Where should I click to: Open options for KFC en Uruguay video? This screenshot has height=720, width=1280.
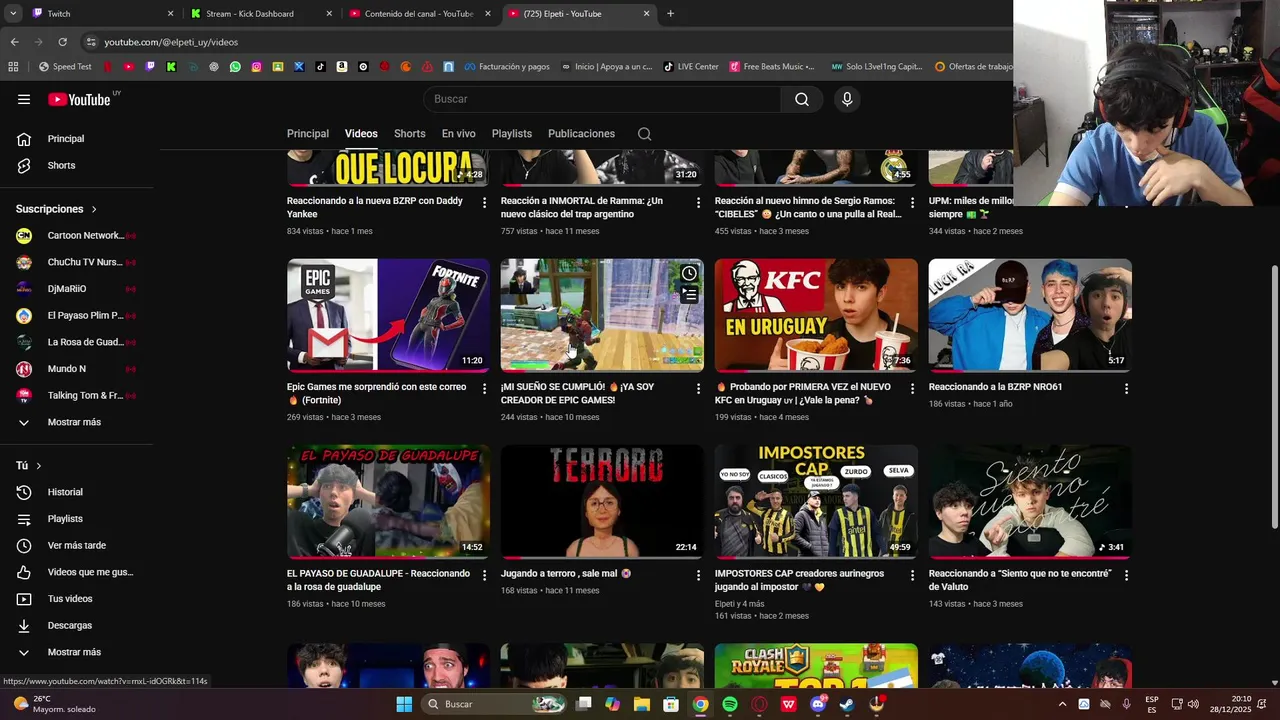click(912, 389)
